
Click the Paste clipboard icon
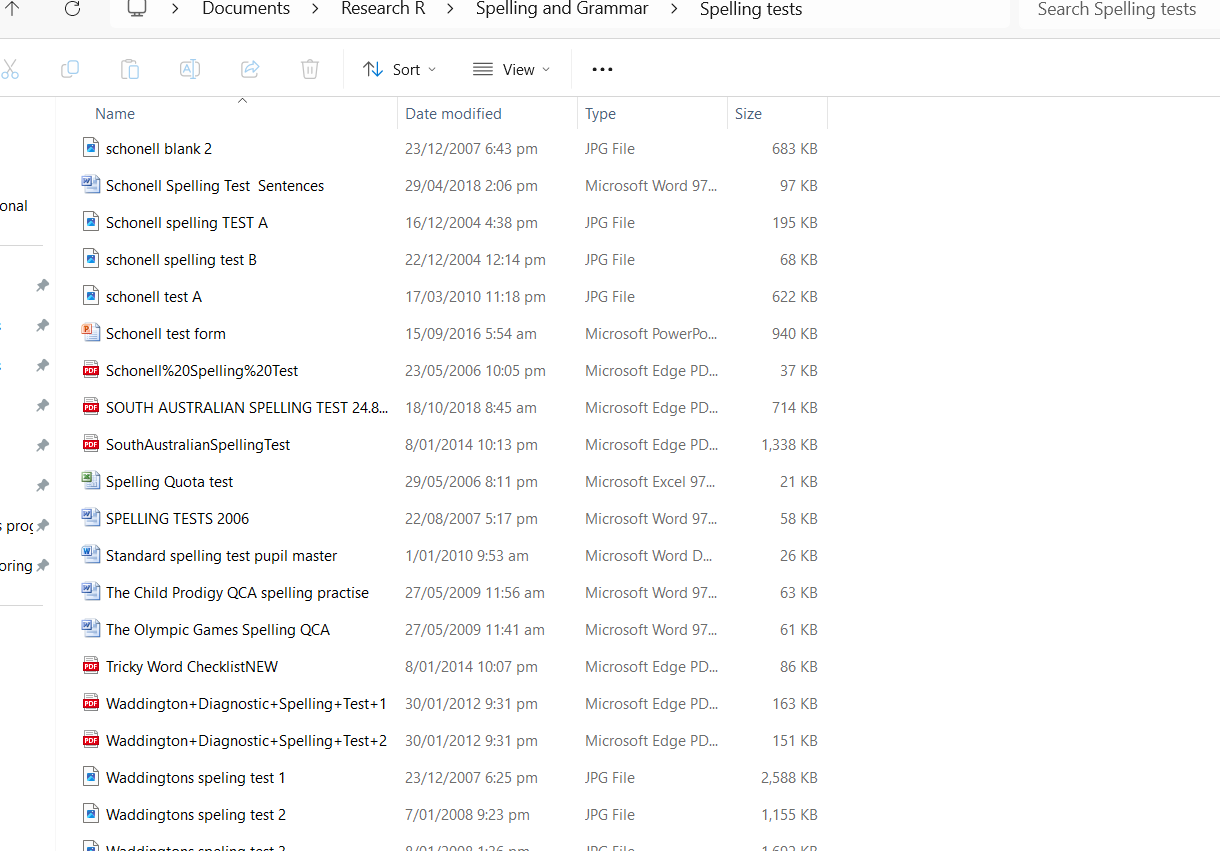click(x=130, y=69)
